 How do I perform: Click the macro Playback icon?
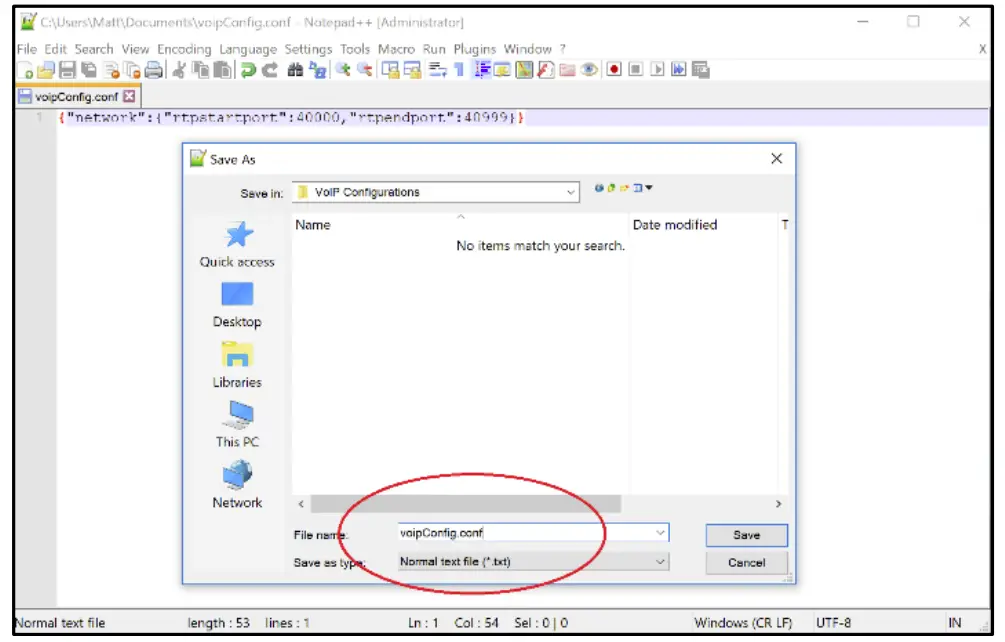(657, 69)
